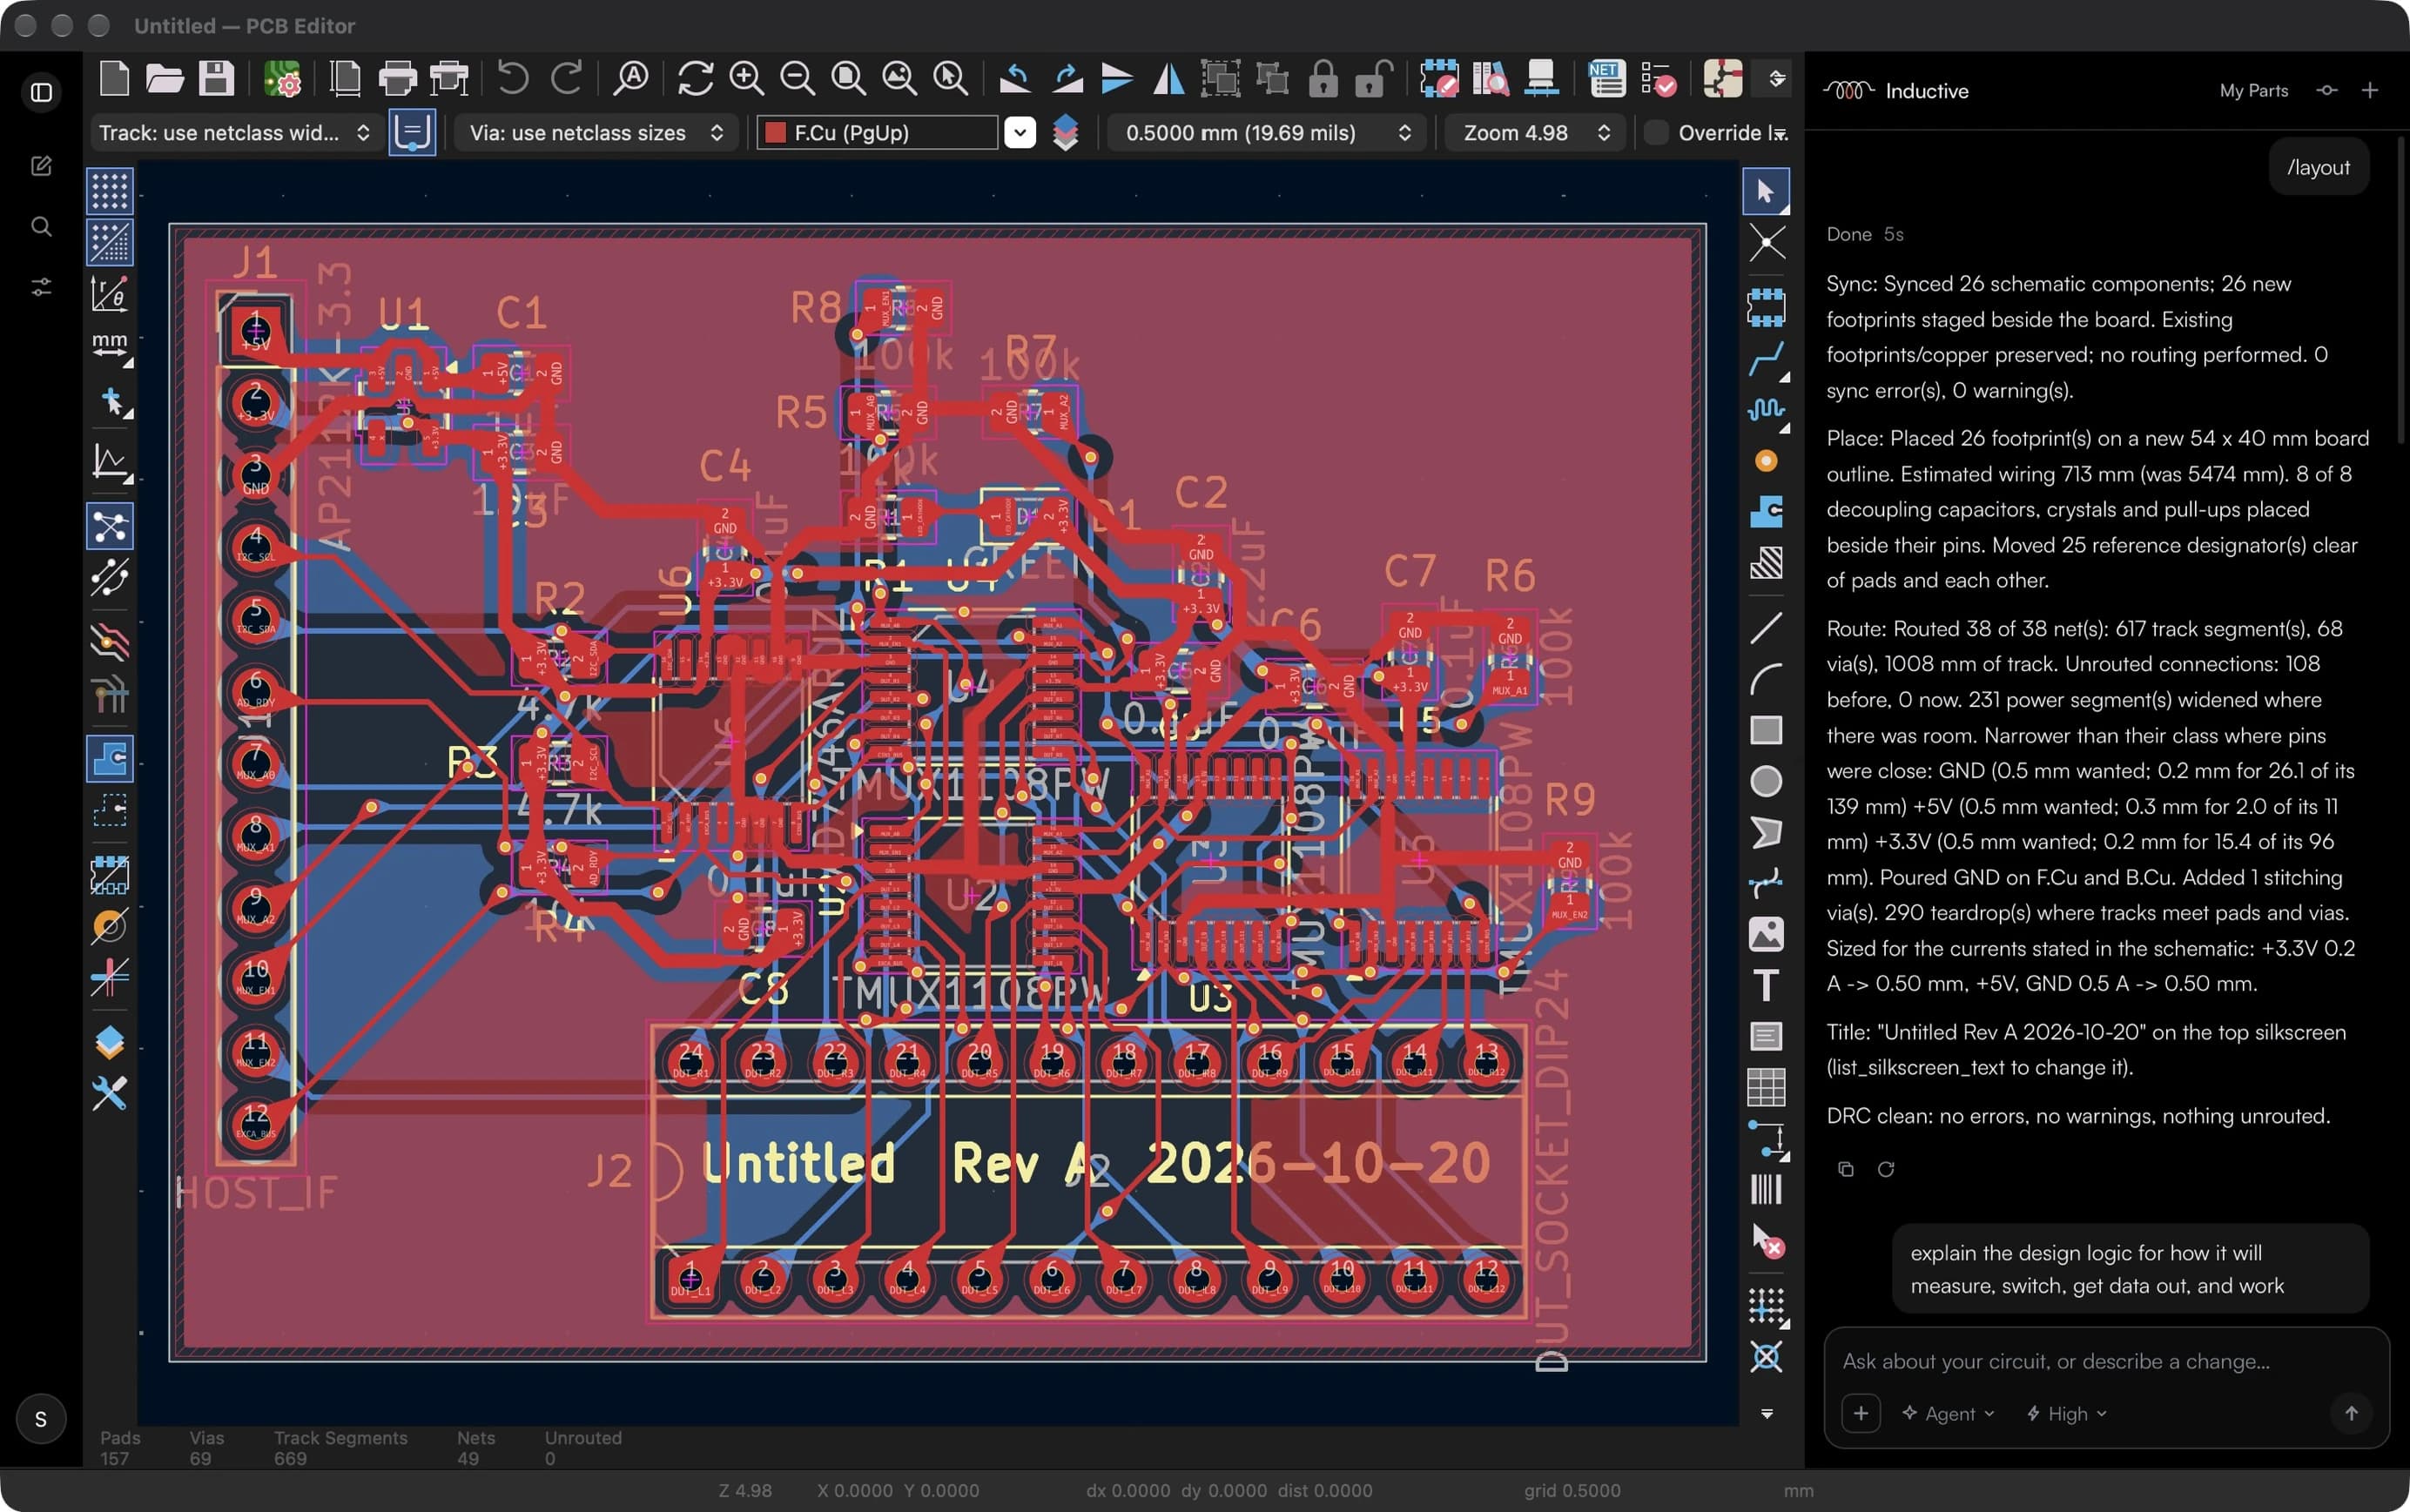Toggle the Override lock checkbox
Viewport: 2410px width, 1512px height.
click(1656, 133)
